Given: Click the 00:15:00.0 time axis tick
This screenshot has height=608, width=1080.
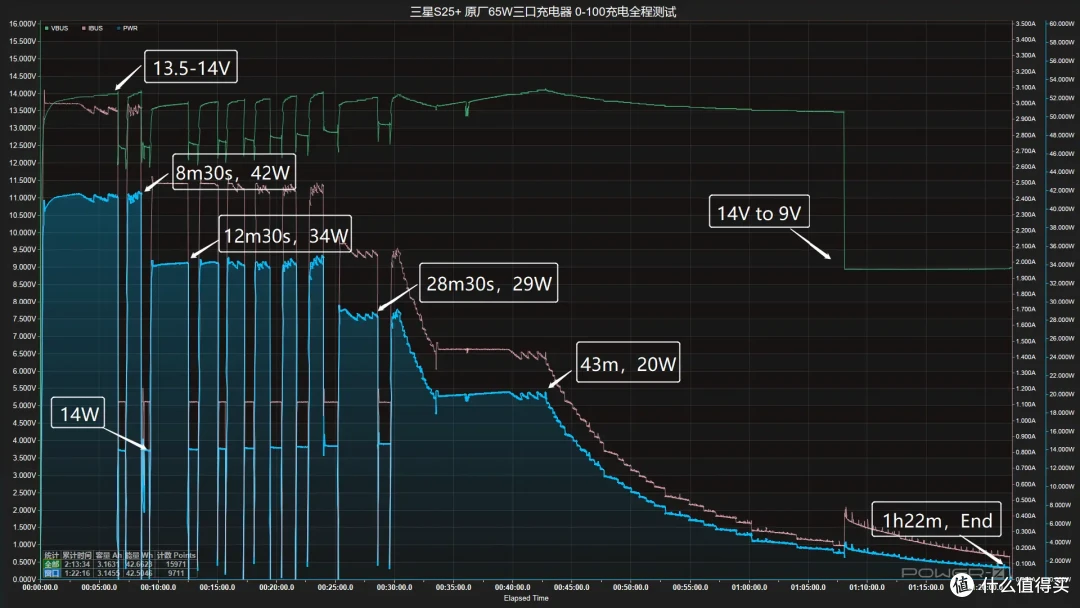Looking at the screenshot, I should 217,587.
